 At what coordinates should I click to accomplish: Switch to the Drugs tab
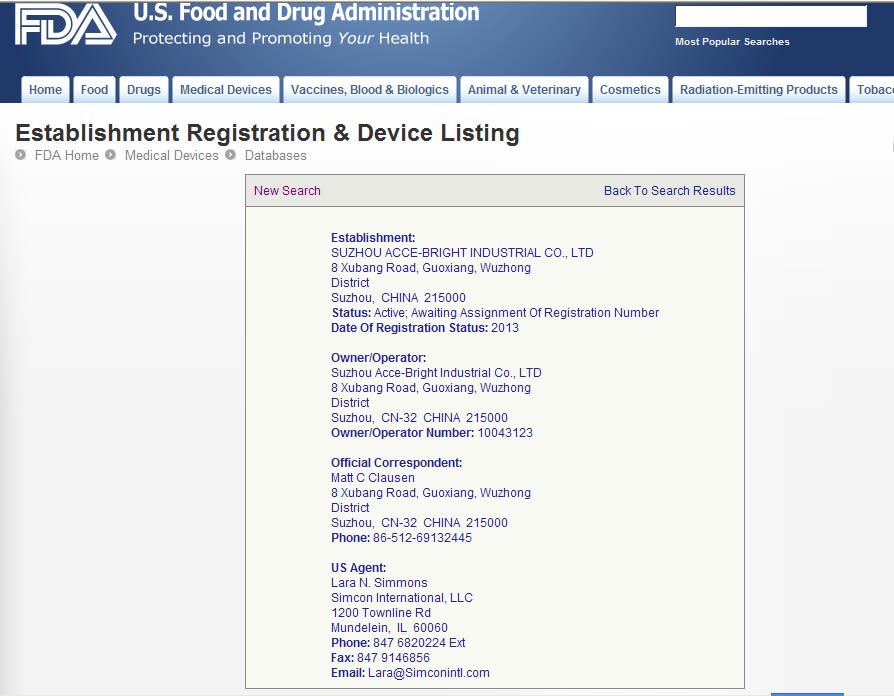[144, 89]
